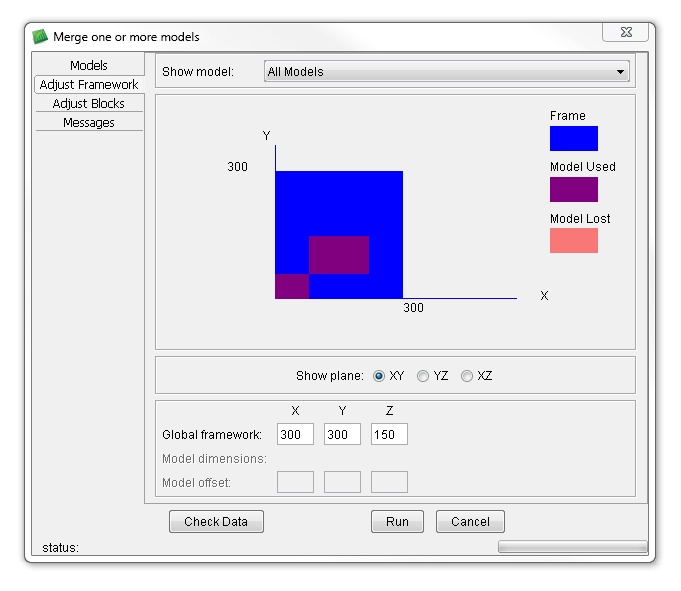Select the XY plane radio button
The image size is (681, 591).
[378, 376]
